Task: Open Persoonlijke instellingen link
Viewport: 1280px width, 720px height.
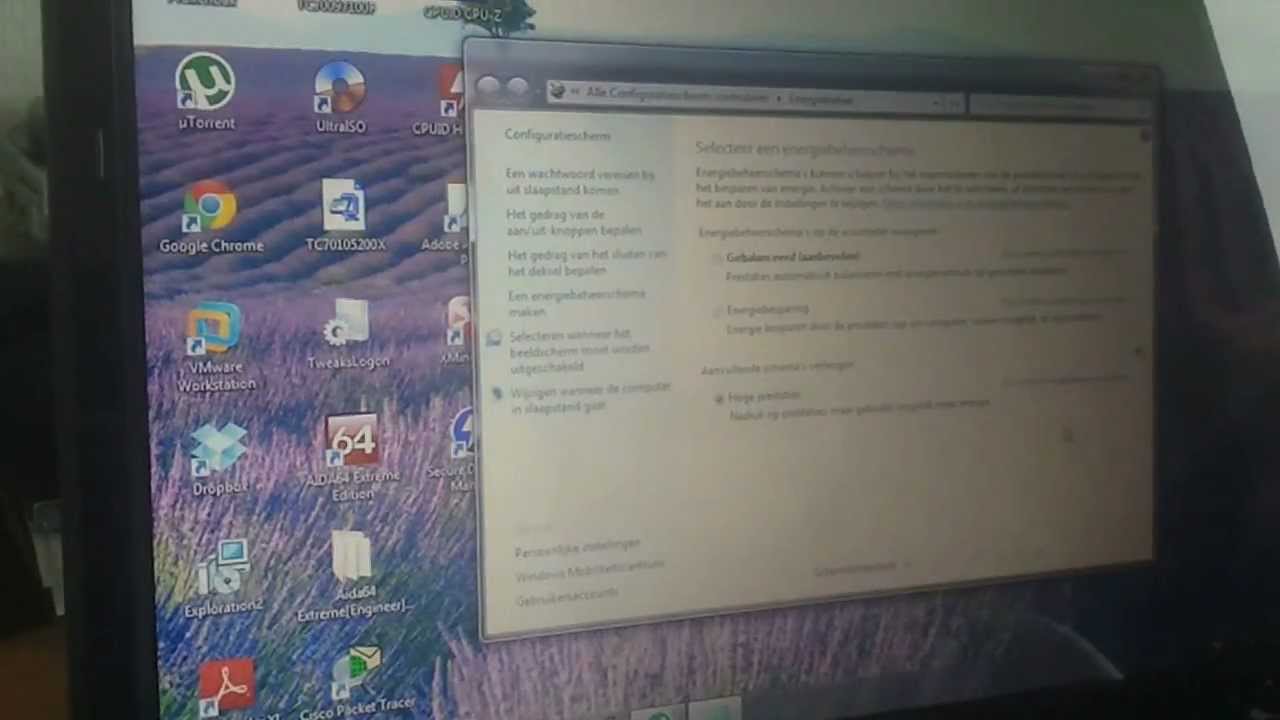Action: (x=577, y=547)
